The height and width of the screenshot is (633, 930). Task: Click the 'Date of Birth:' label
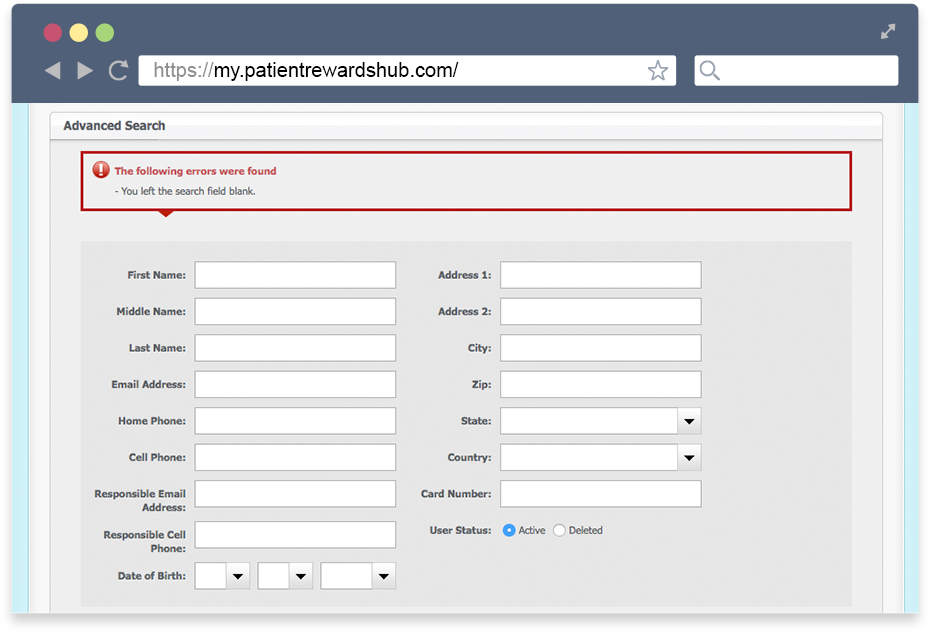pos(152,576)
